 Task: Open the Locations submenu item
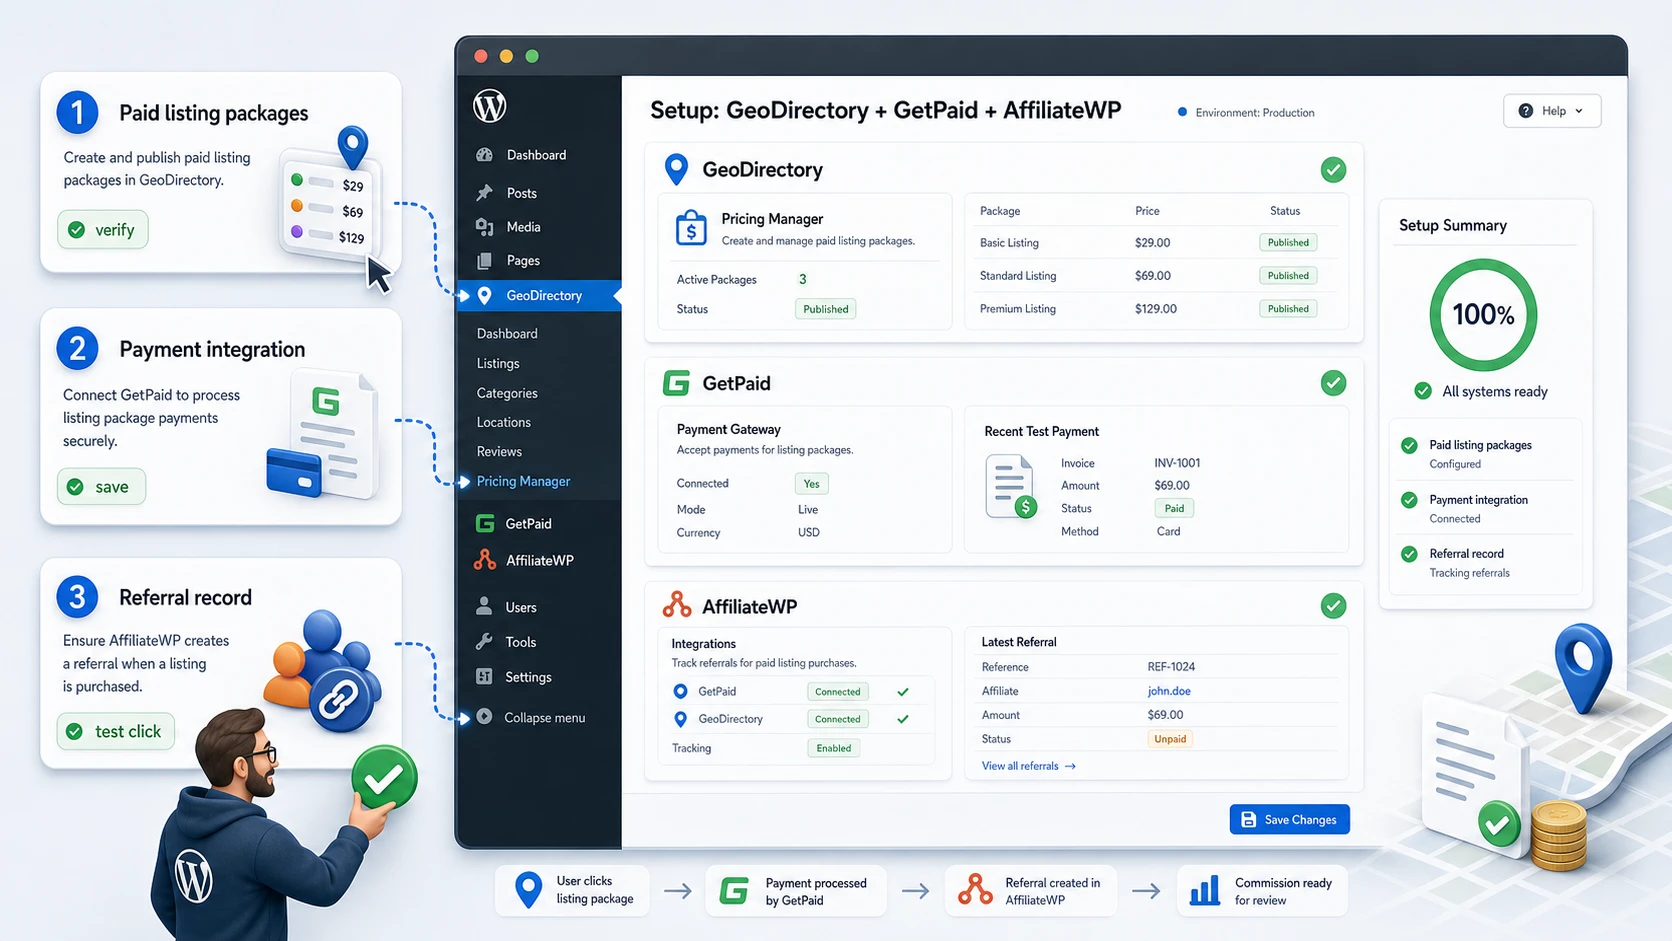[x=503, y=422]
